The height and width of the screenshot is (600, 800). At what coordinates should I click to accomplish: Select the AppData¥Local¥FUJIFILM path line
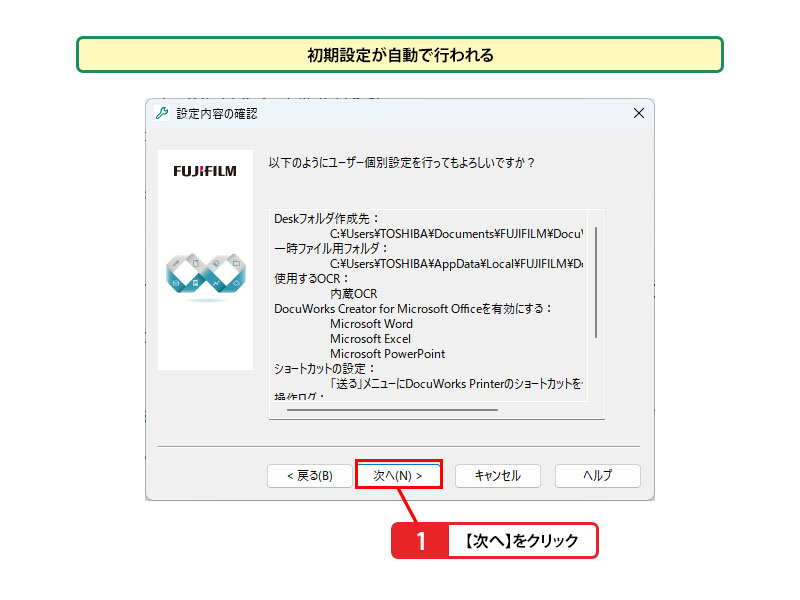[x=456, y=264]
